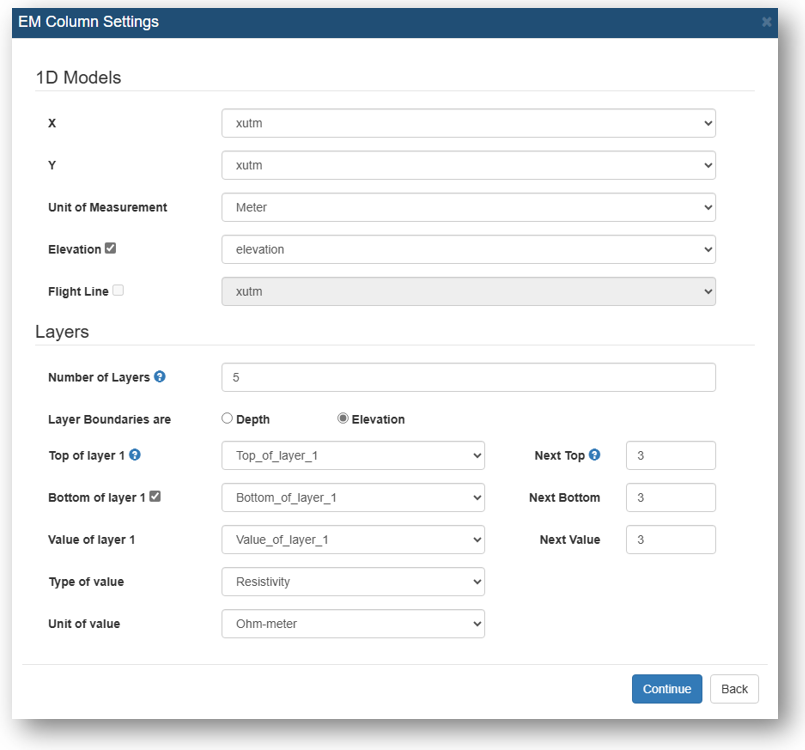
Task: Select the Depth radio button
Action: pos(227,418)
